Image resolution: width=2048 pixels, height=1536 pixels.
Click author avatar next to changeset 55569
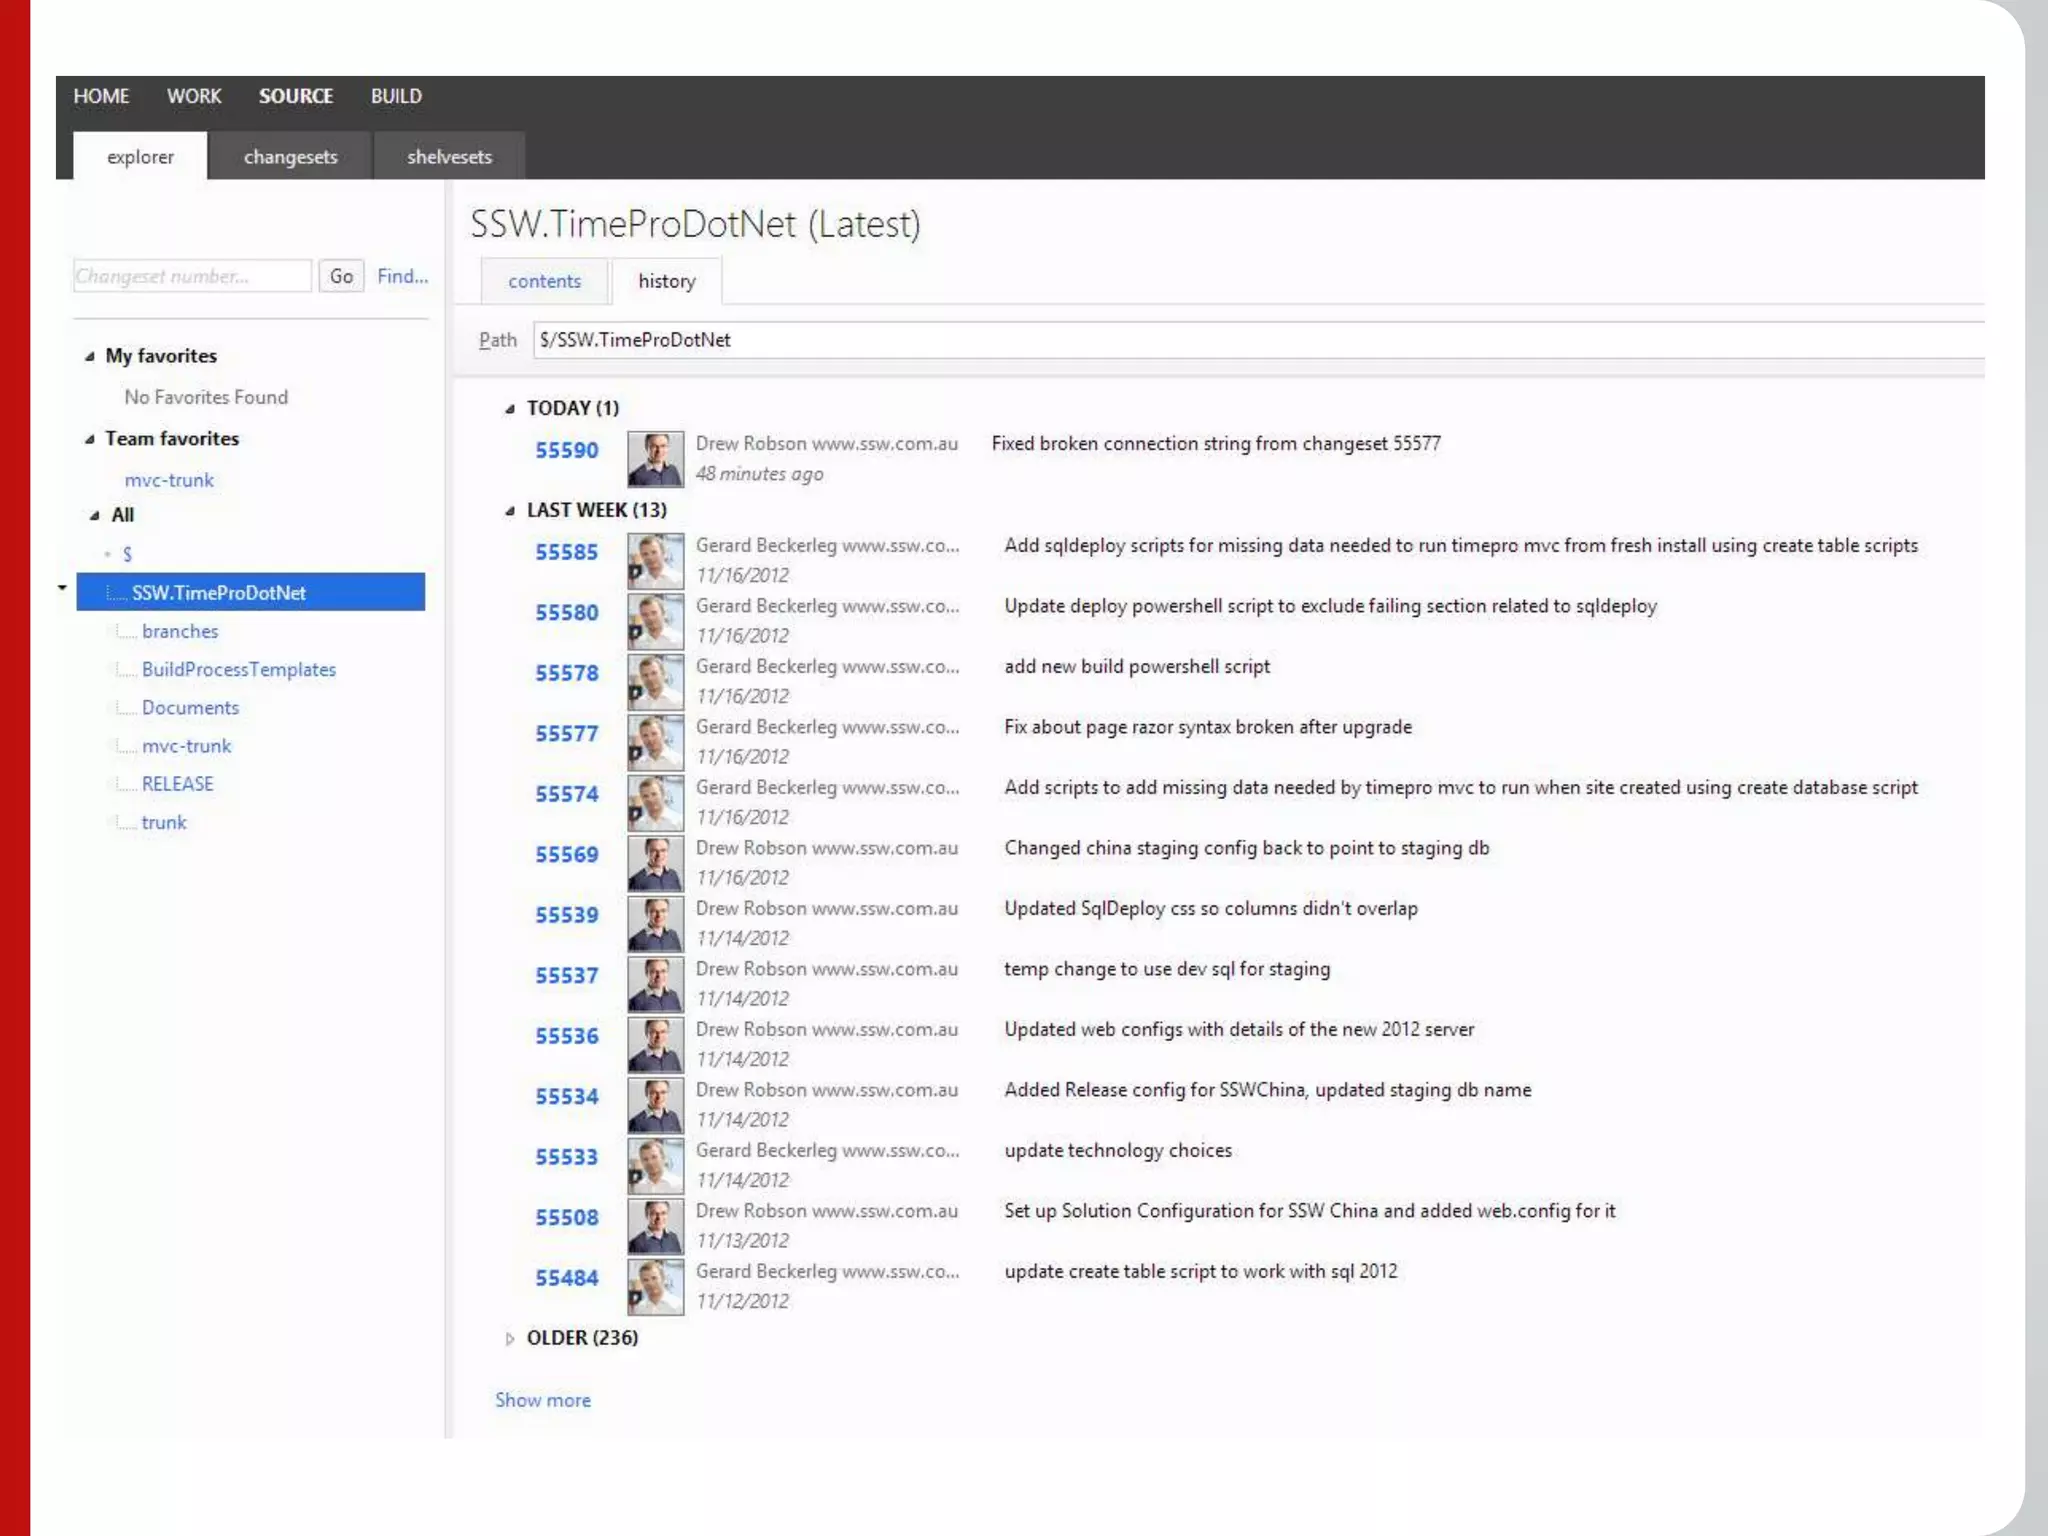tap(655, 863)
